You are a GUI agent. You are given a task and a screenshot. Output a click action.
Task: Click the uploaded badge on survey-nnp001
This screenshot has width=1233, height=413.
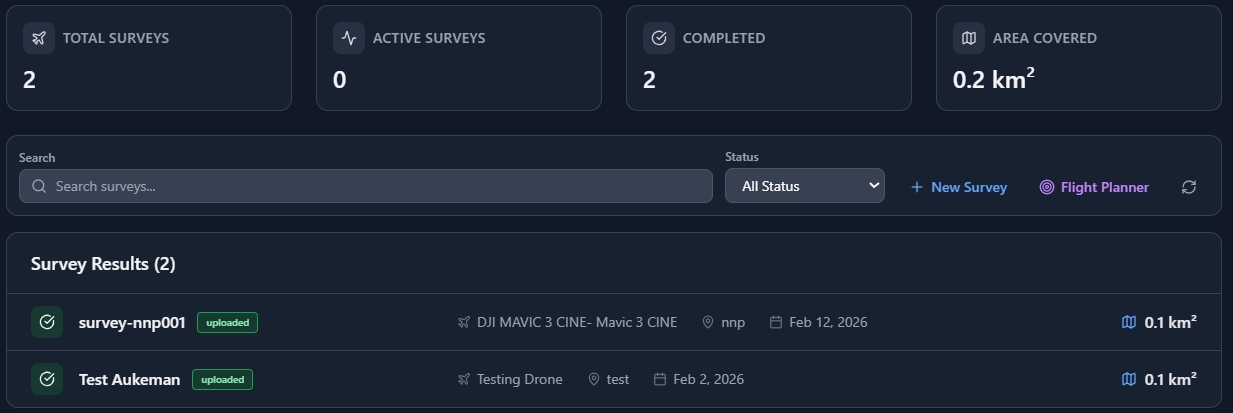coord(227,322)
